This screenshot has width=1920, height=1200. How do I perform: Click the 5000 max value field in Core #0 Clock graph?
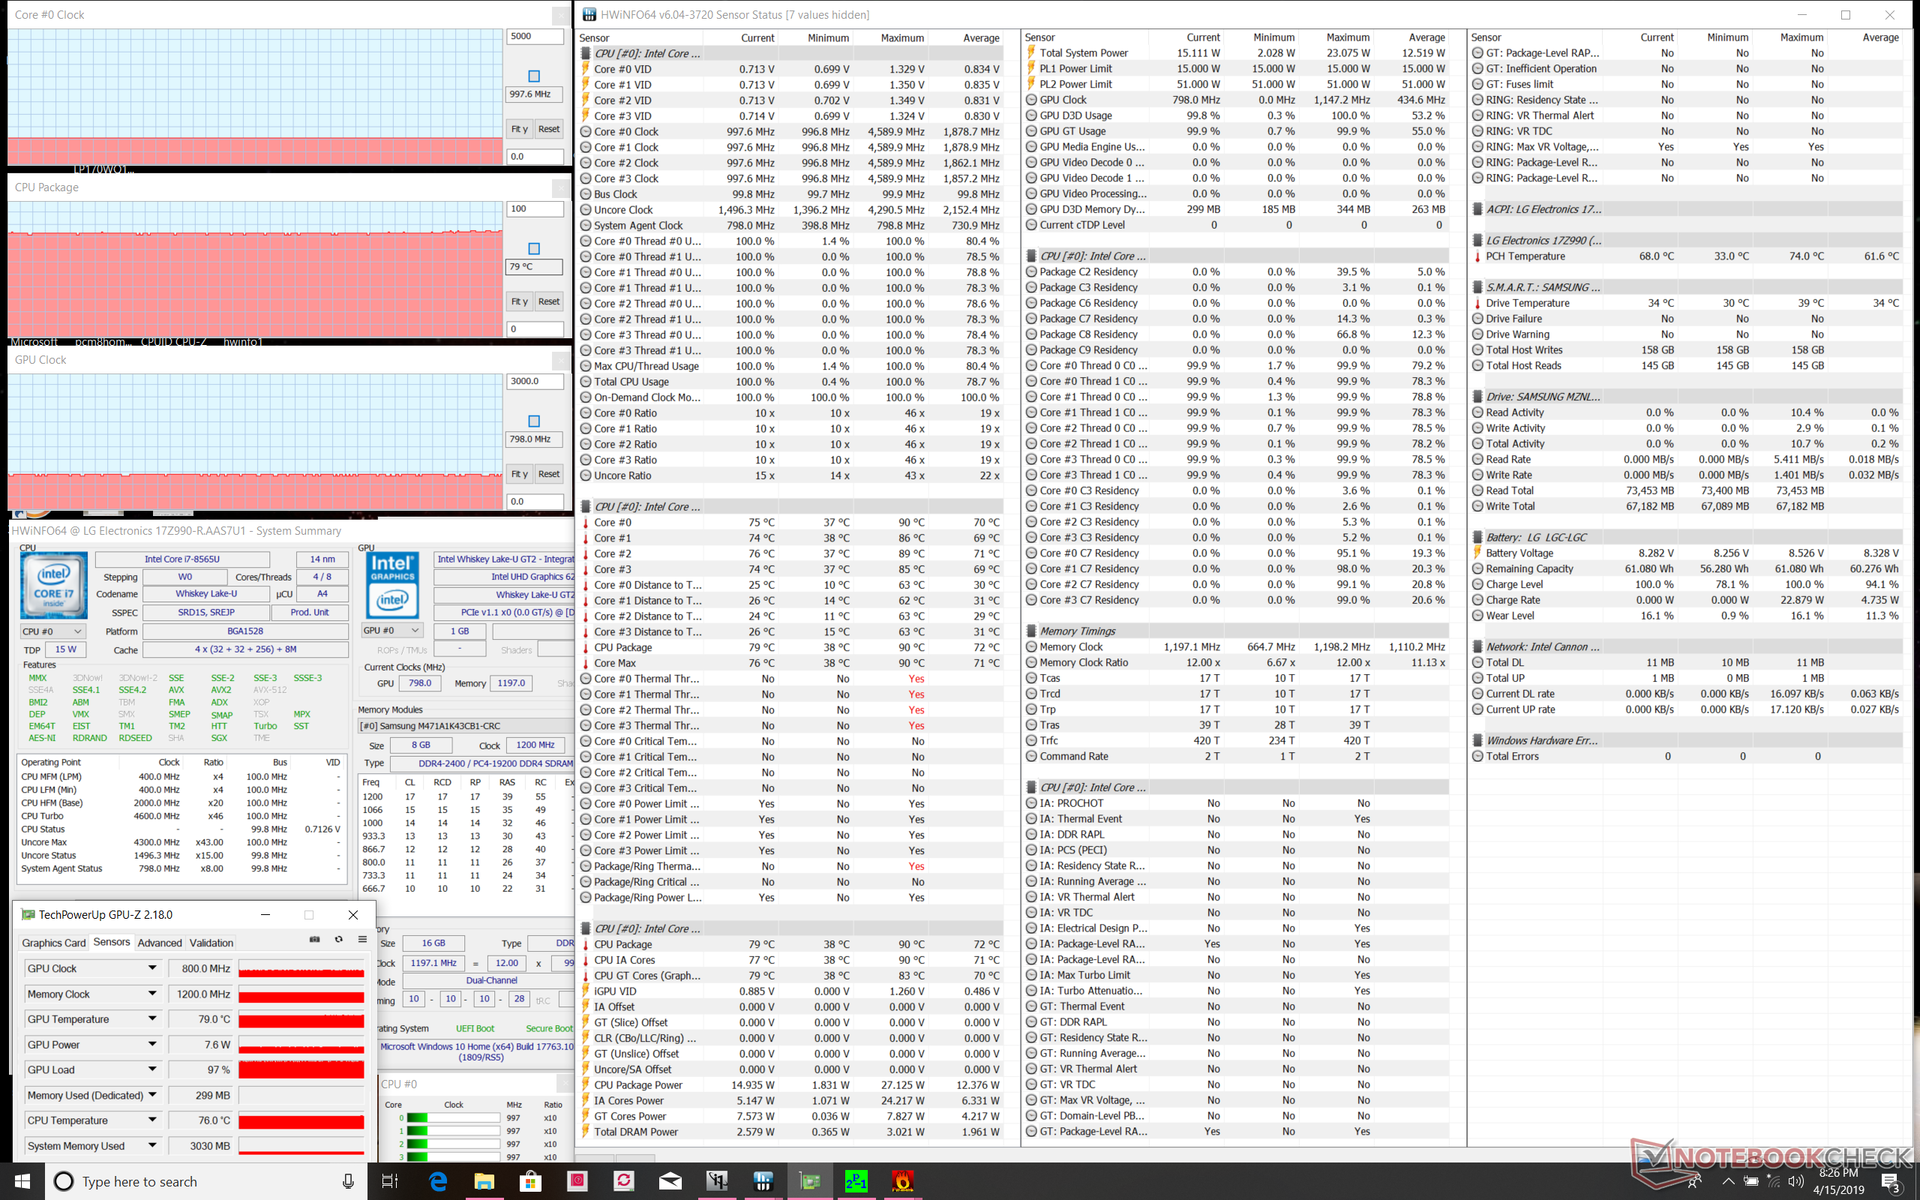[535, 37]
